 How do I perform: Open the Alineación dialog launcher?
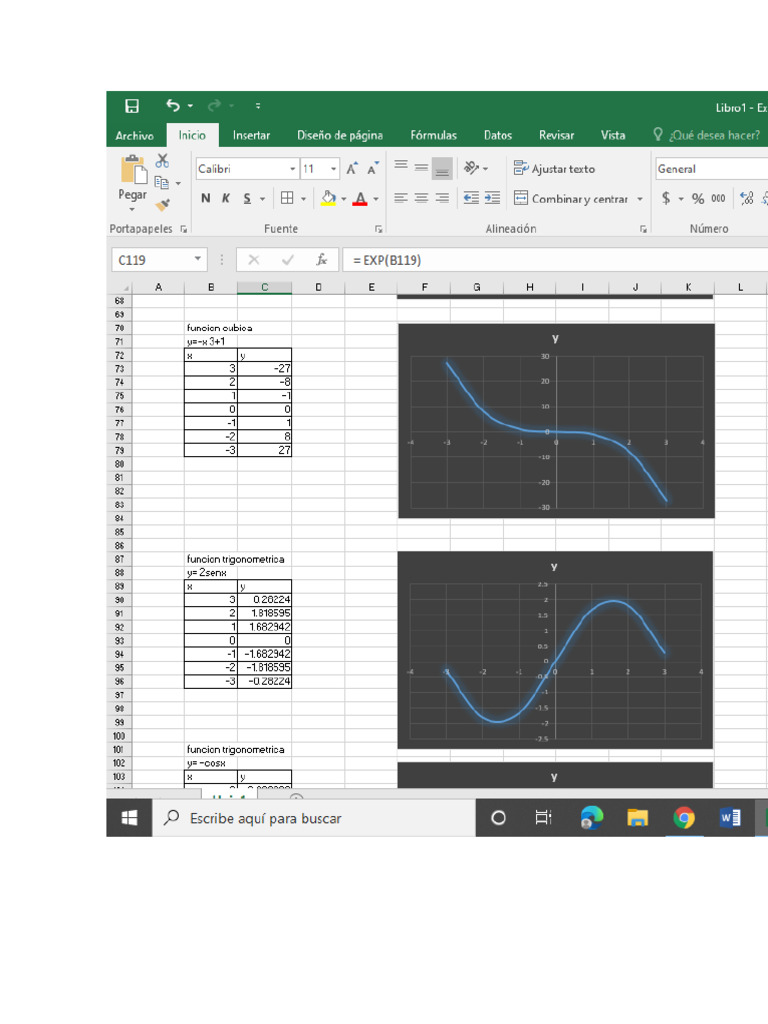click(x=643, y=229)
